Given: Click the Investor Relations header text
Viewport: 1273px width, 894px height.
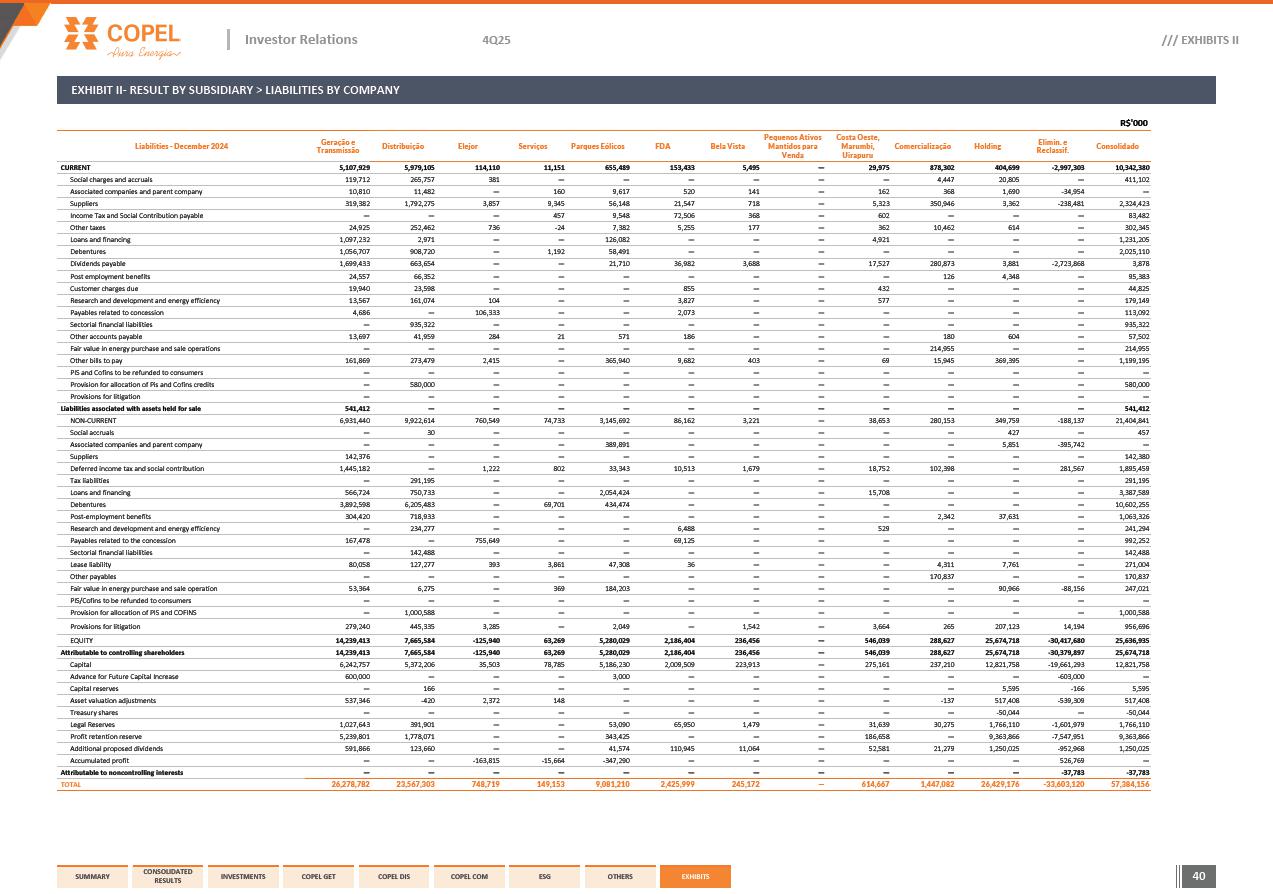Looking at the screenshot, I should pyautogui.click(x=300, y=40).
